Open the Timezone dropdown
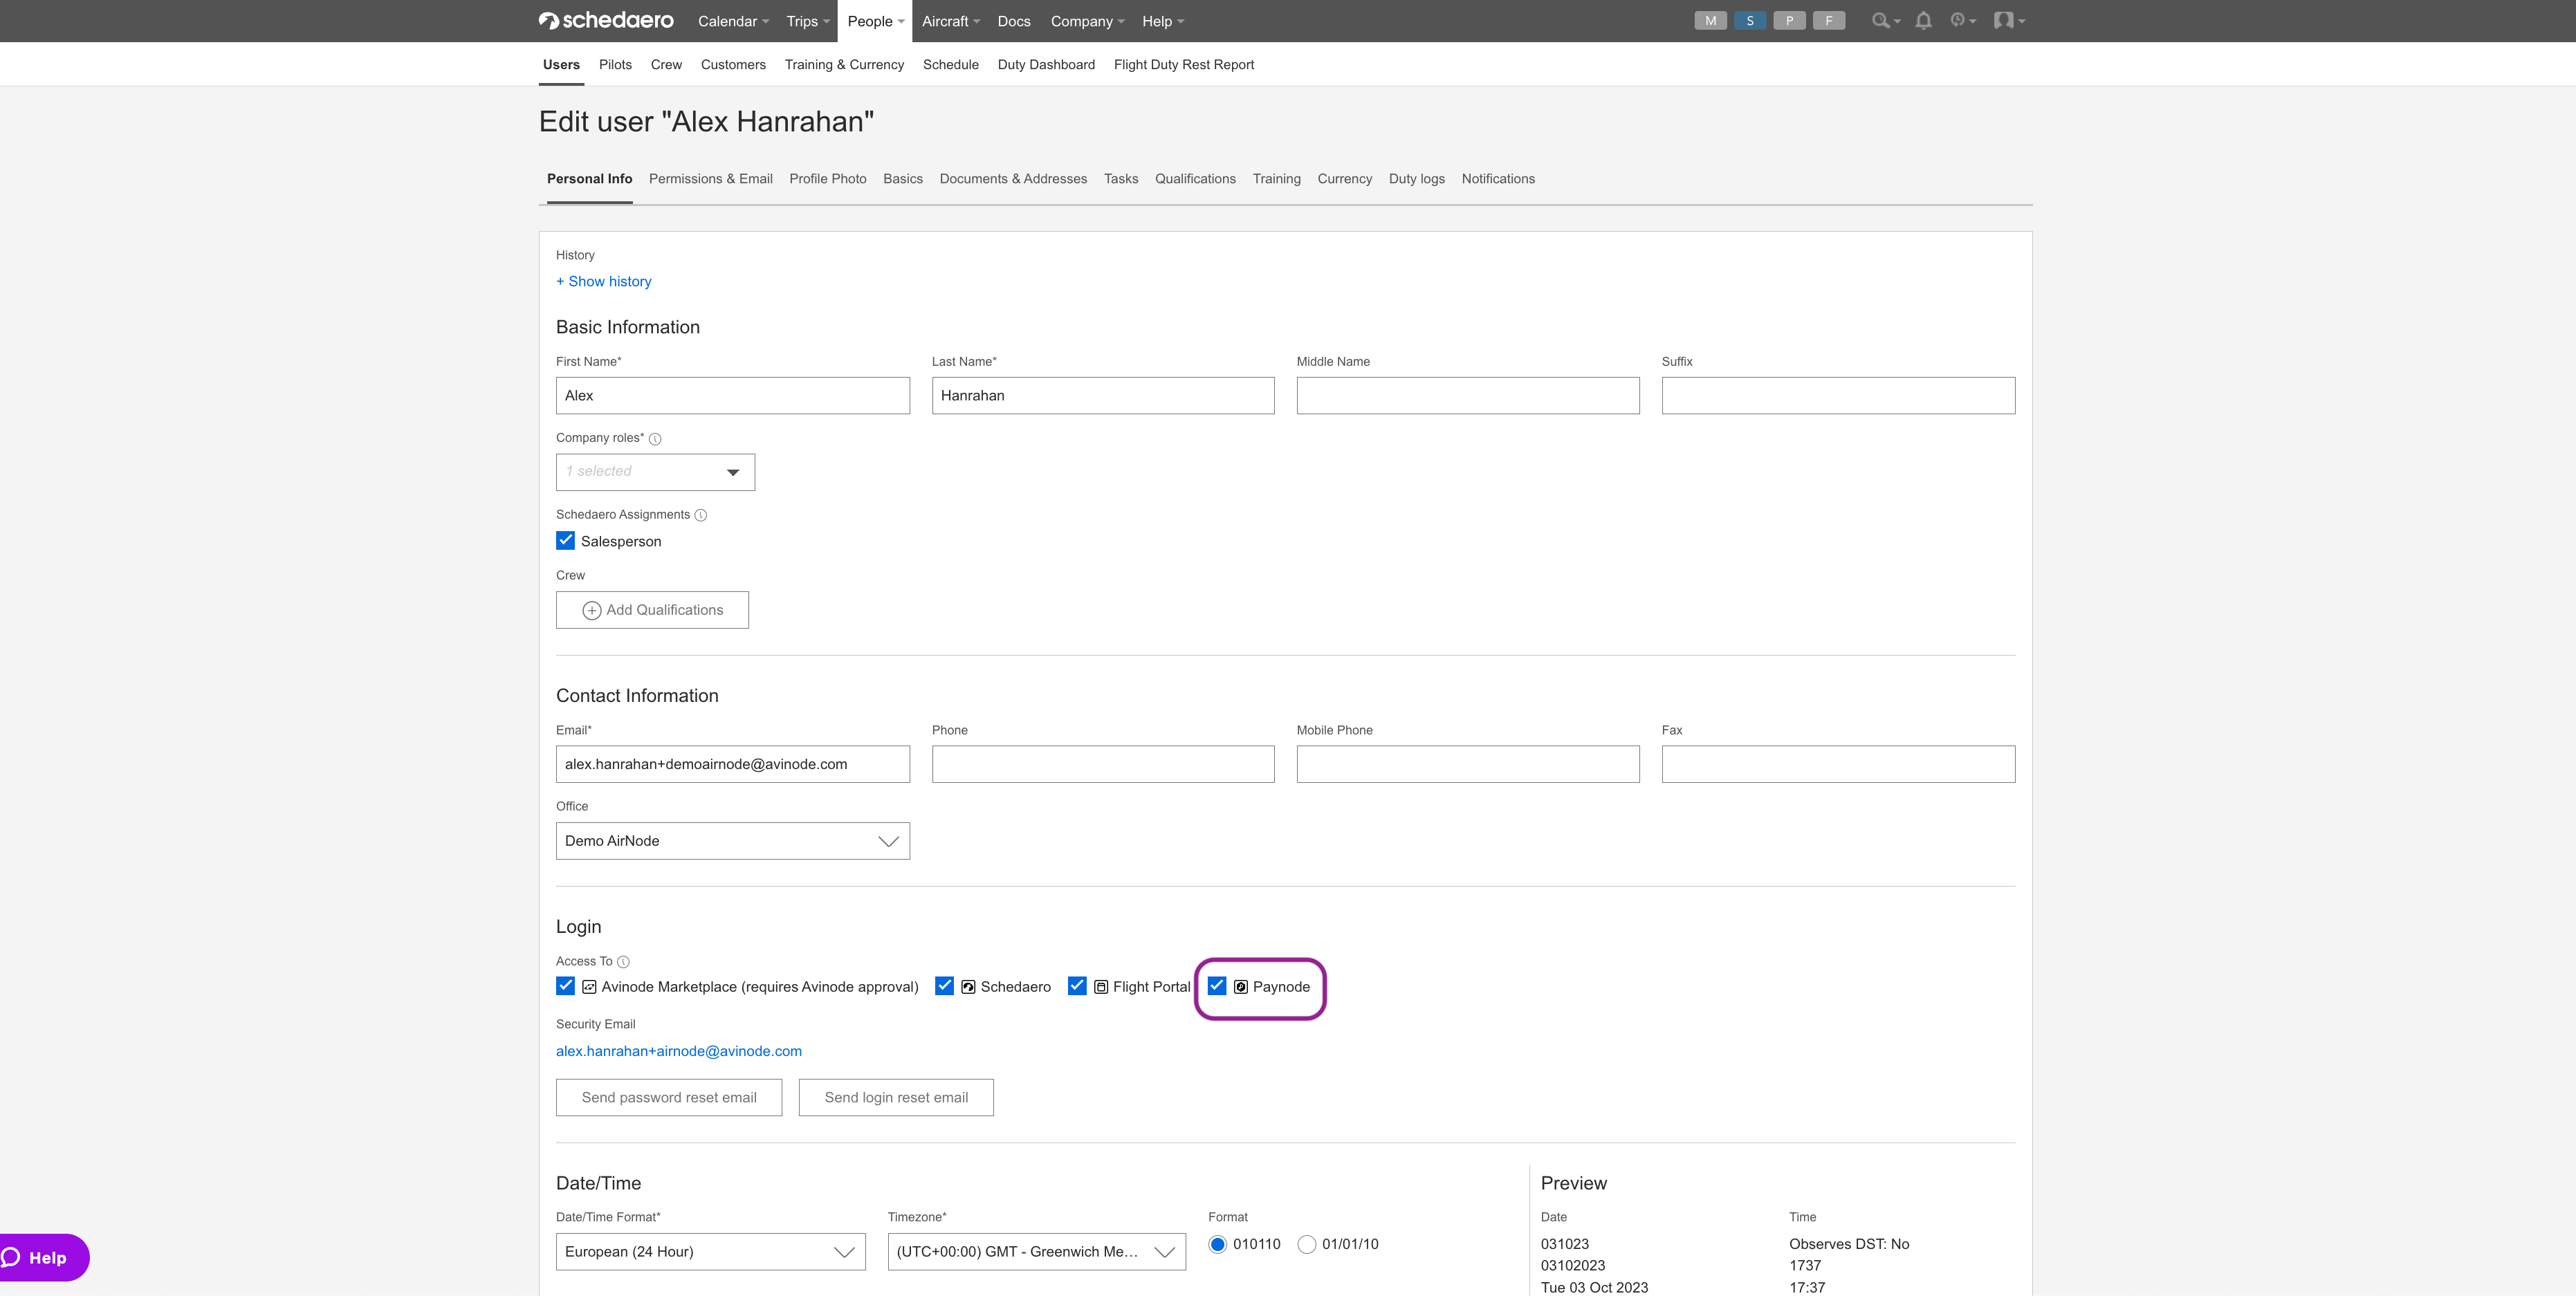The height and width of the screenshot is (1296, 2576). click(1036, 1252)
